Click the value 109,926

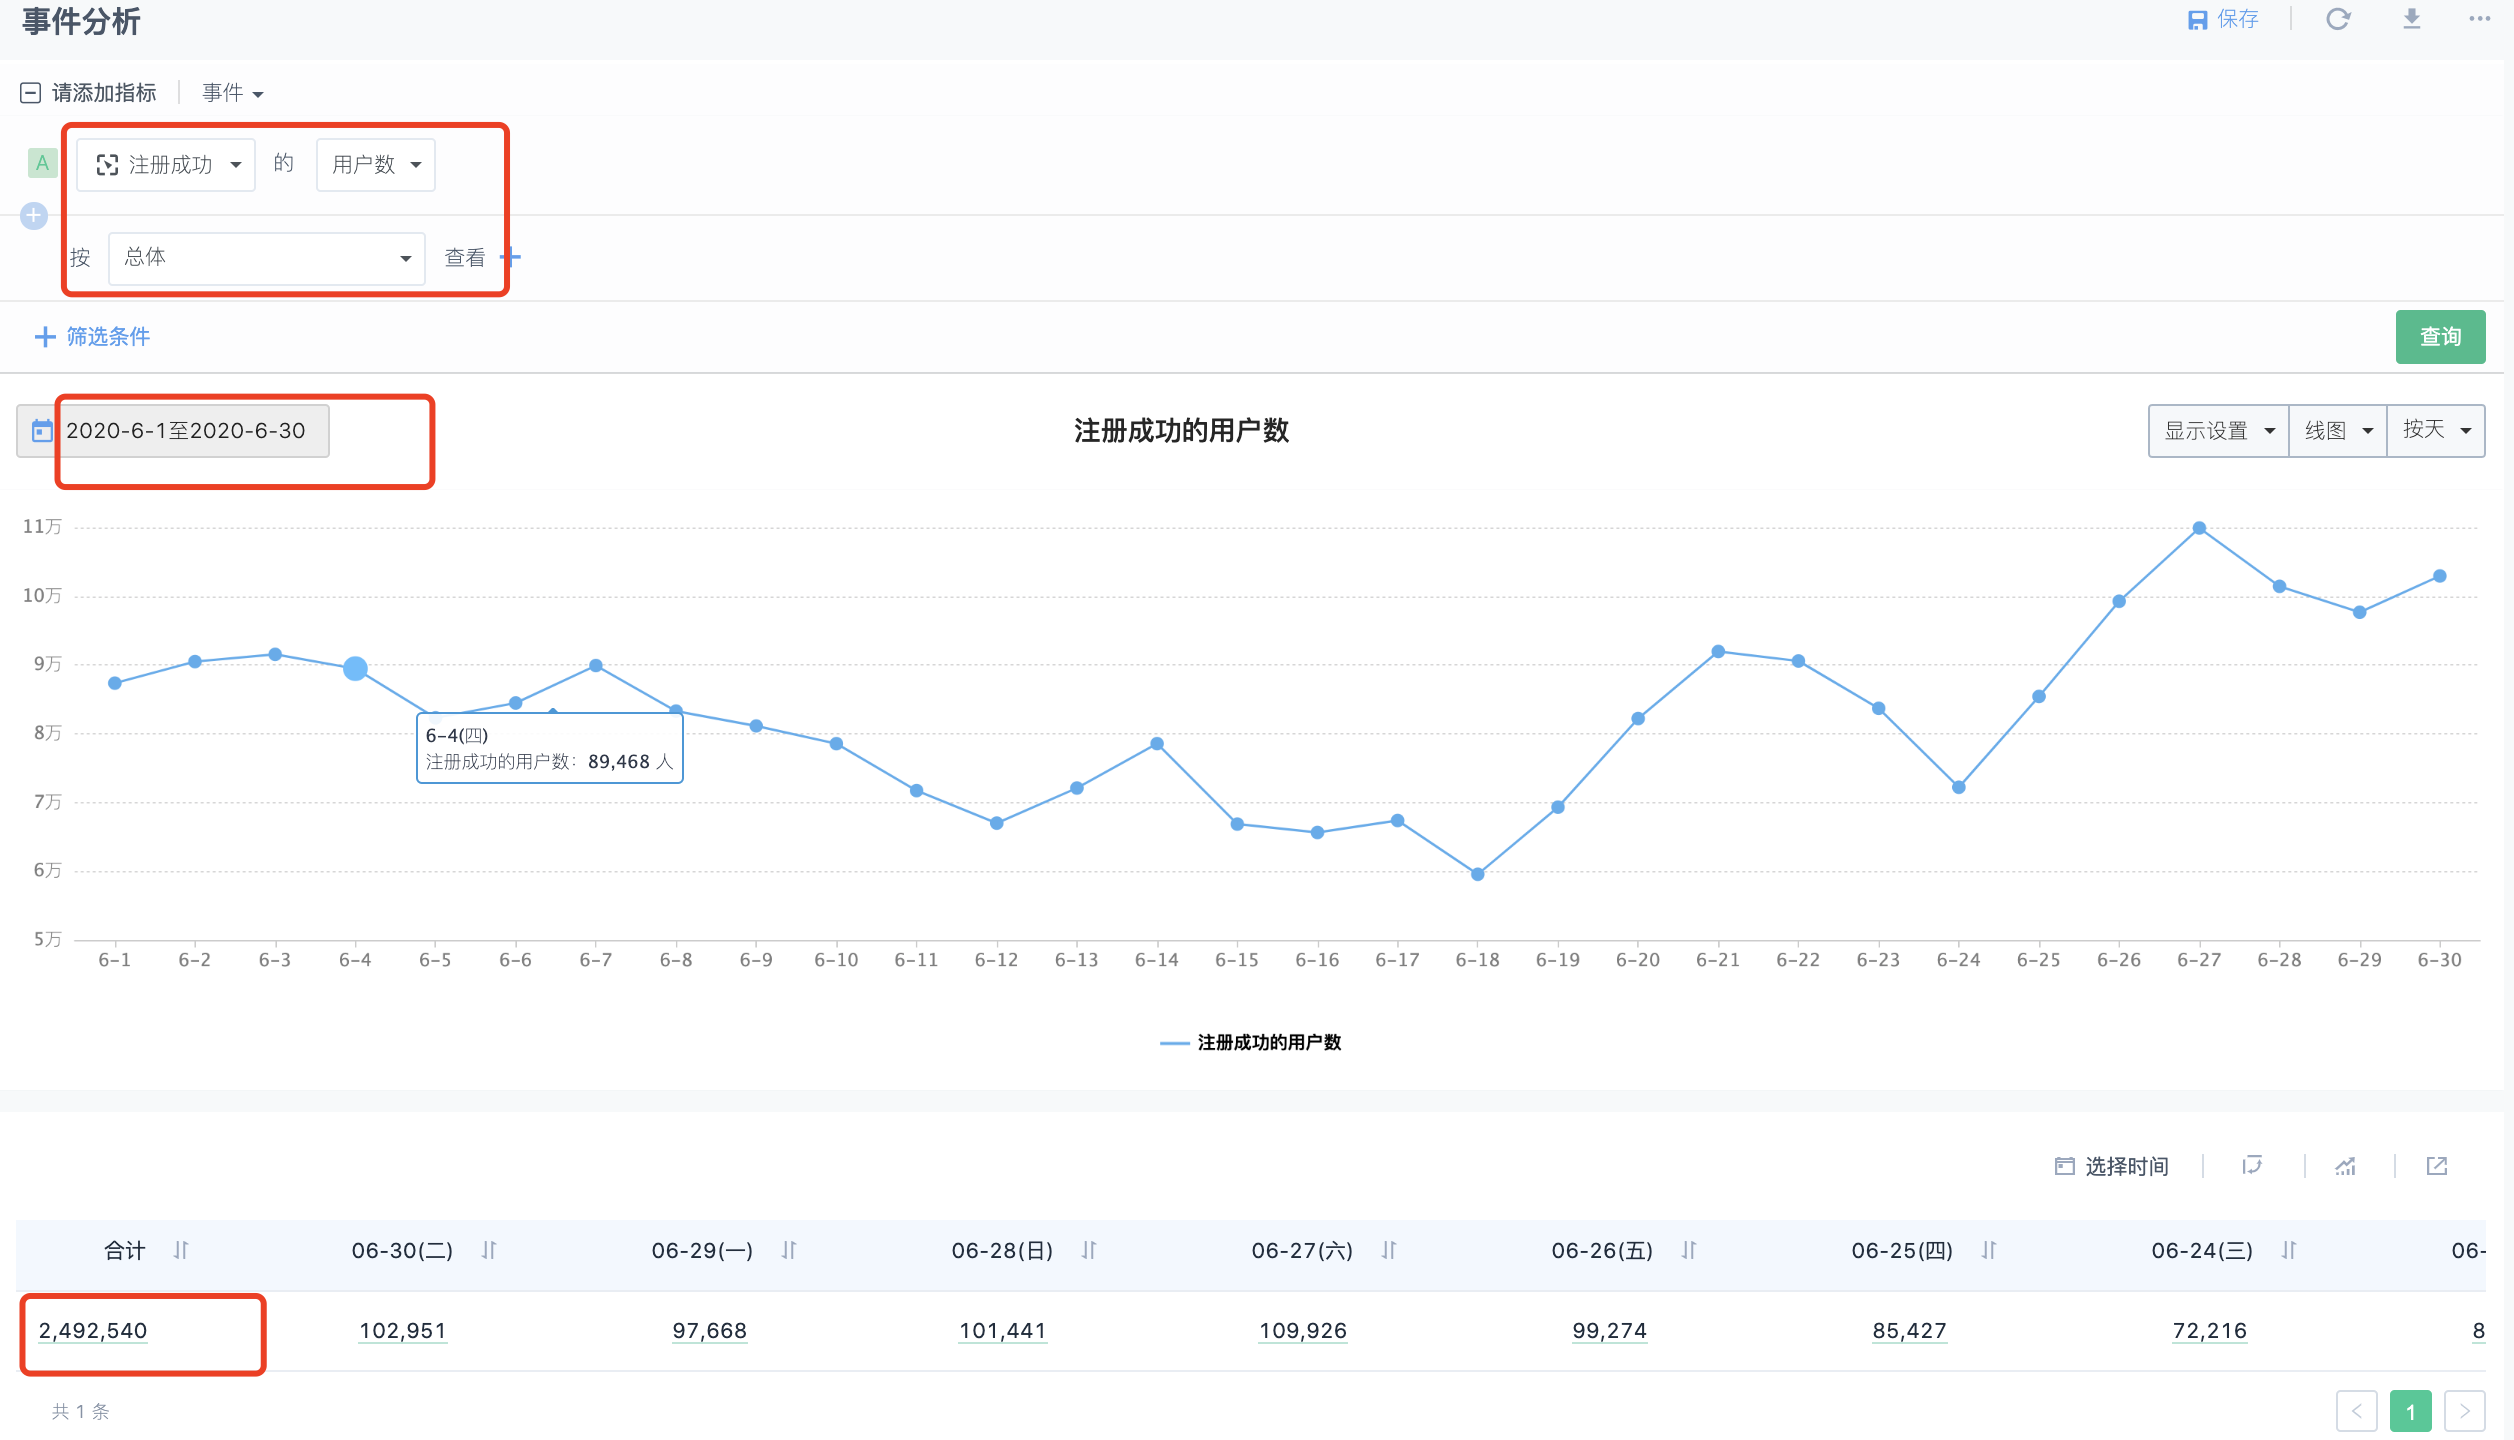coord(1303,1331)
